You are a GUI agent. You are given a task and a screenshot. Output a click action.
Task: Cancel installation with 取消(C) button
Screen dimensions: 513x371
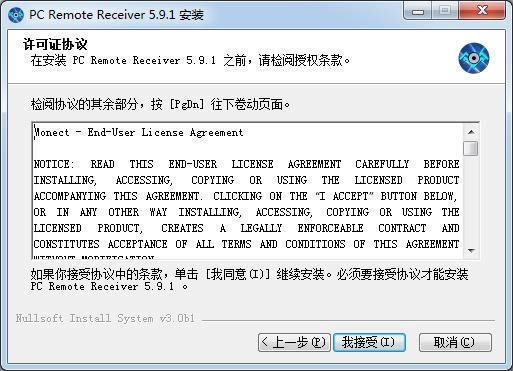tap(455, 342)
